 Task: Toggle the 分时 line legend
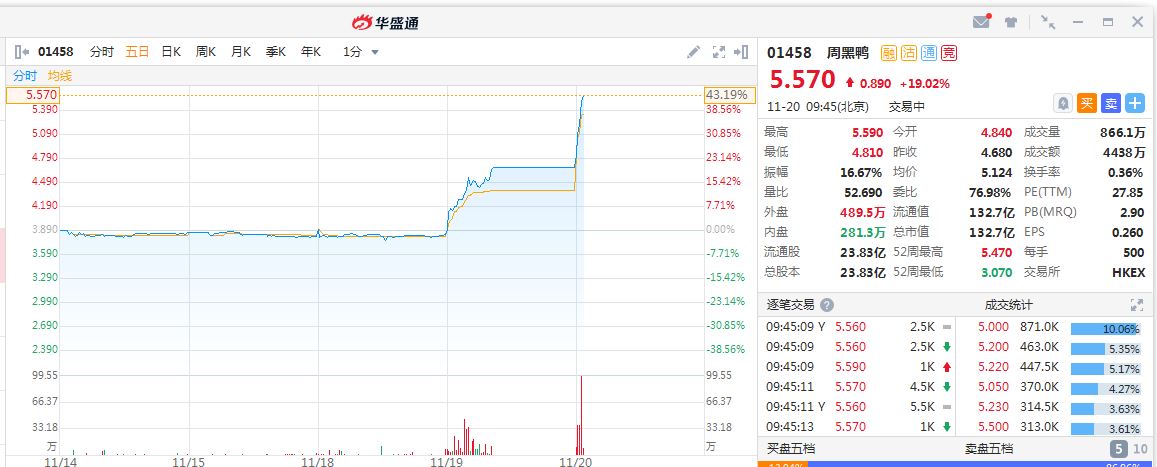pyautogui.click(x=25, y=76)
